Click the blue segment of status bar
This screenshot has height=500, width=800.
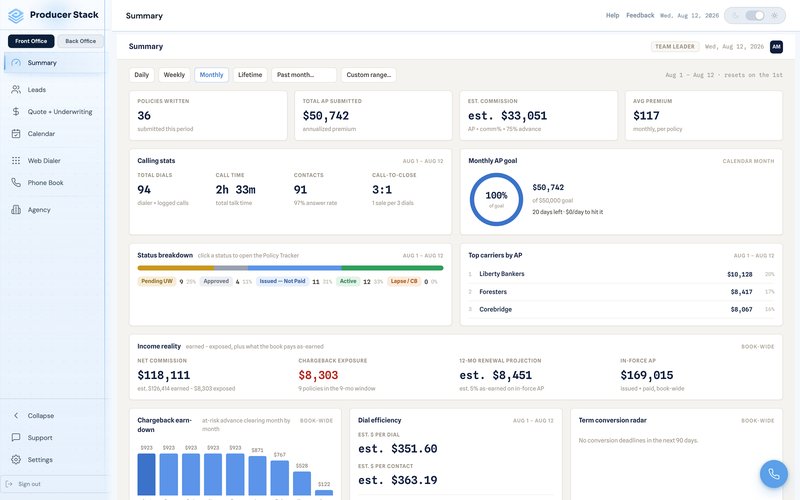(x=294, y=268)
